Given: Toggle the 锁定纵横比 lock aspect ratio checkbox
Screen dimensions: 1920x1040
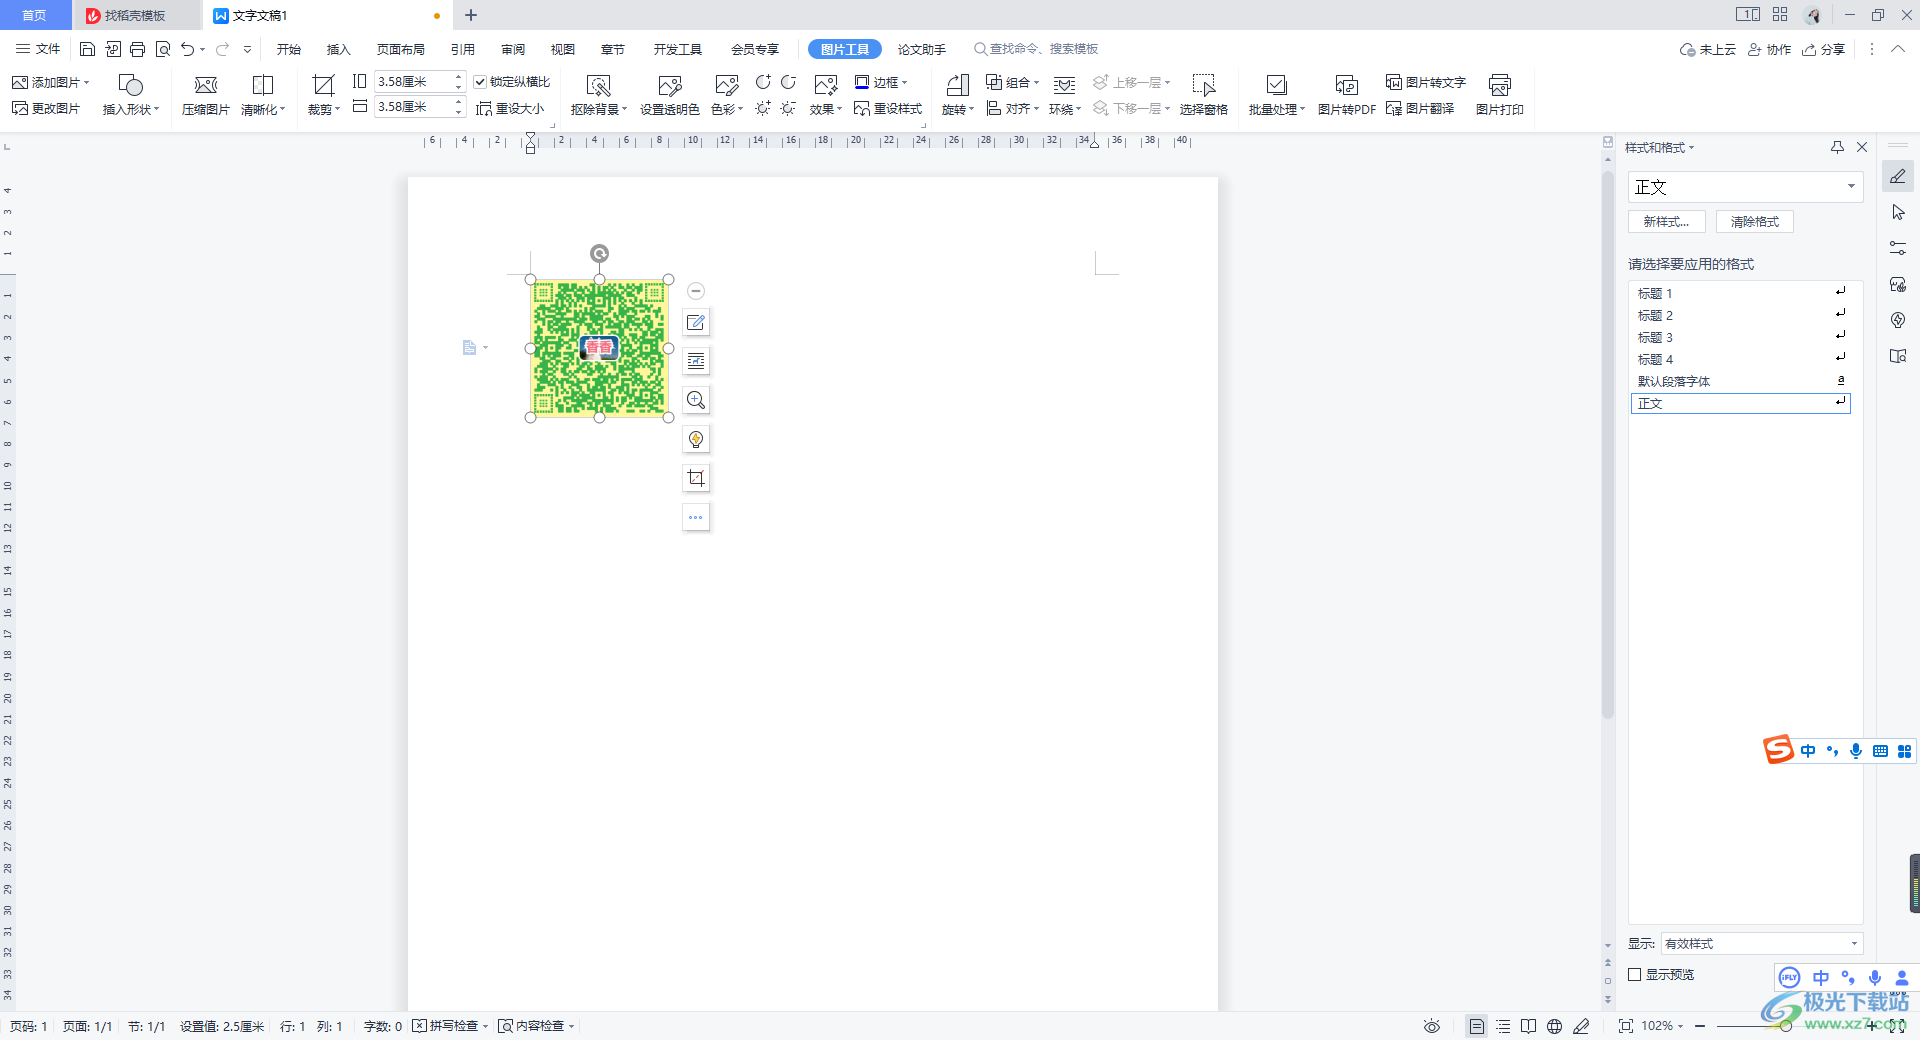Looking at the screenshot, I should (480, 82).
